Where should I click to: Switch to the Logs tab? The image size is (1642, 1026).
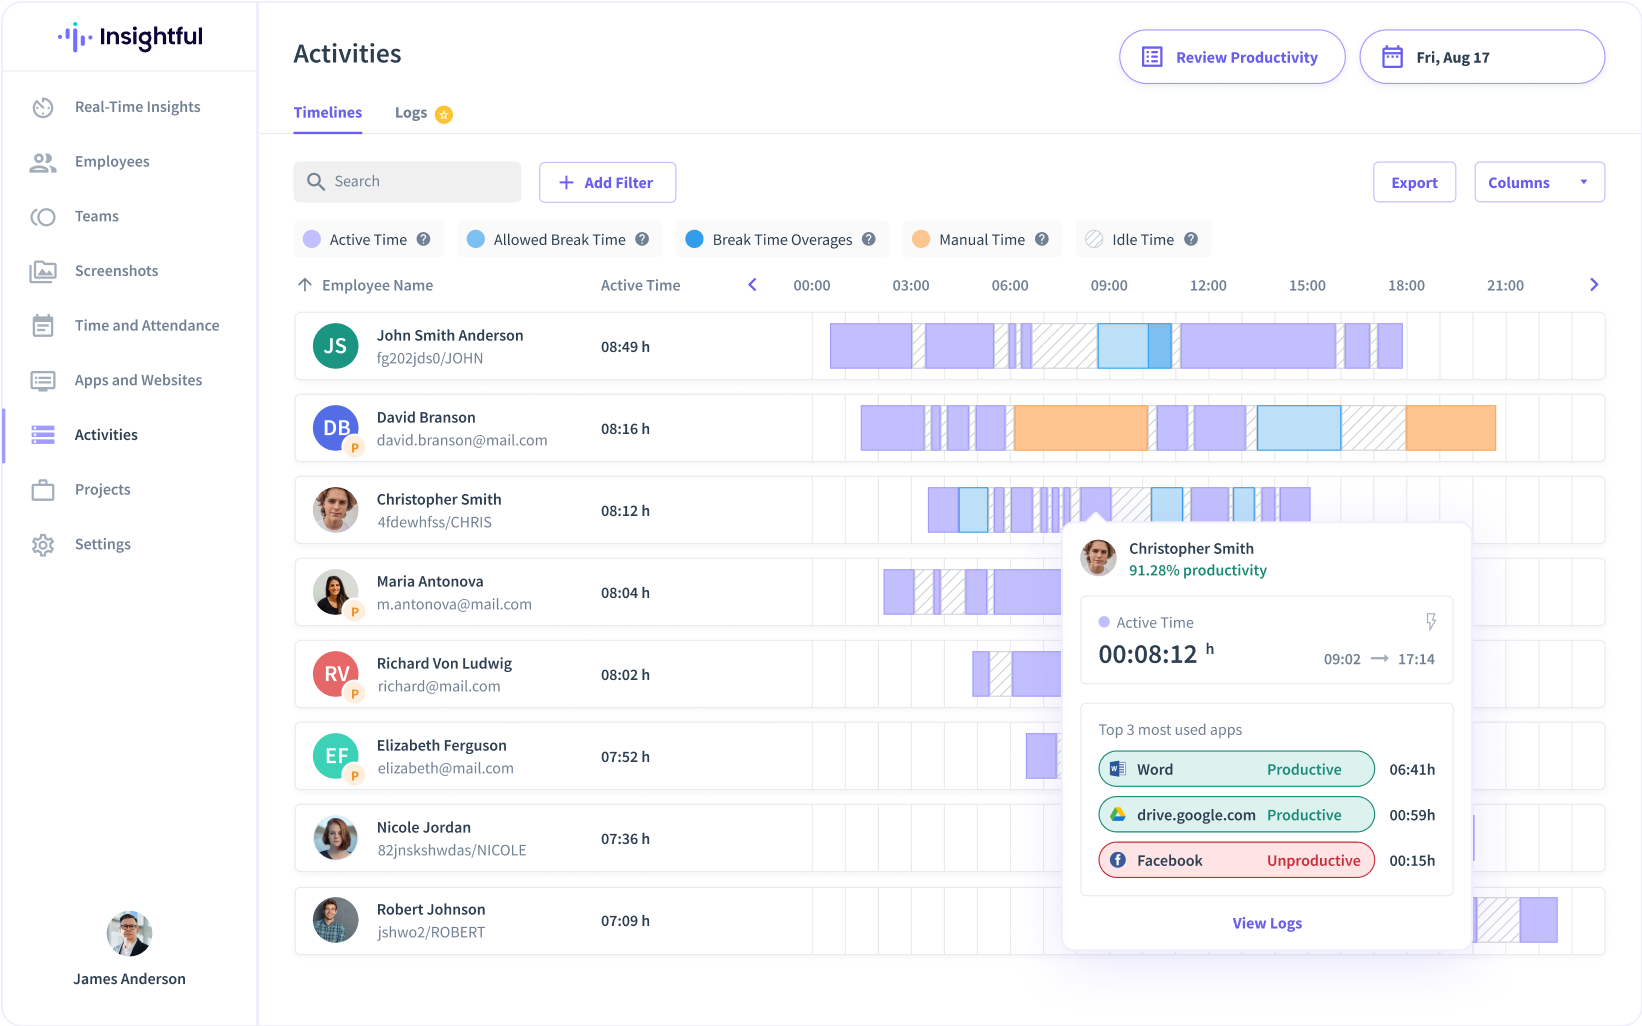coord(411,112)
